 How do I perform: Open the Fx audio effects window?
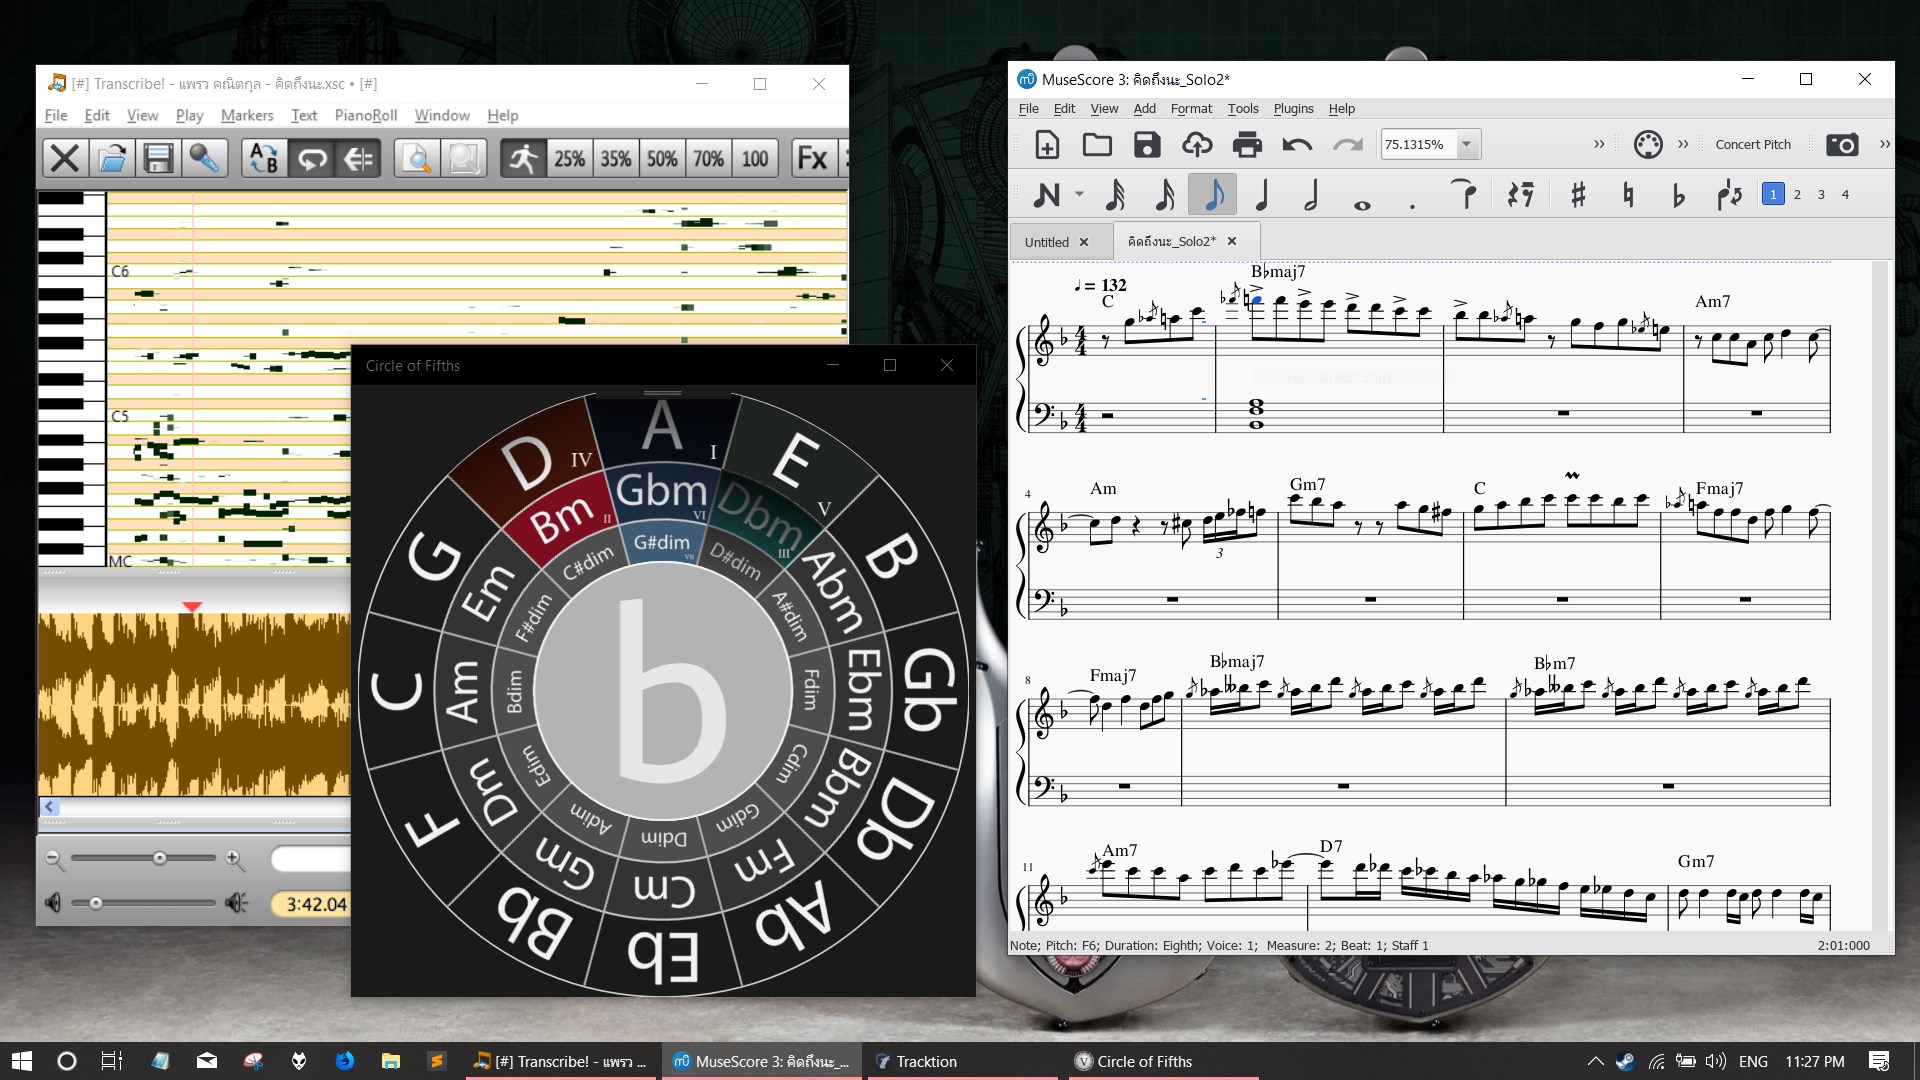coord(812,158)
